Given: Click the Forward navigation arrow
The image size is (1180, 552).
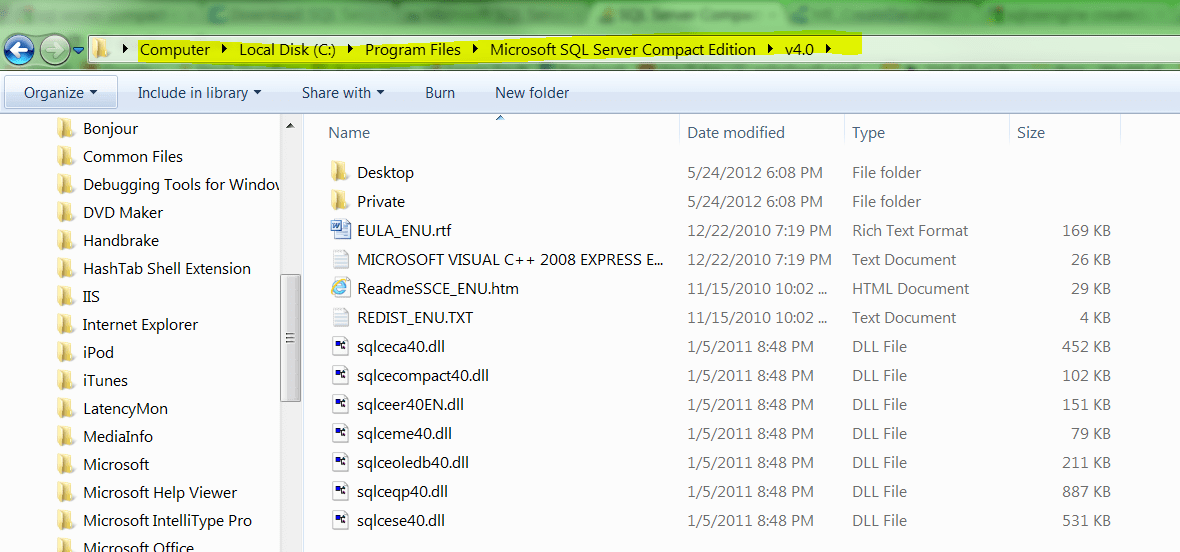Looking at the screenshot, I should coord(55,50).
